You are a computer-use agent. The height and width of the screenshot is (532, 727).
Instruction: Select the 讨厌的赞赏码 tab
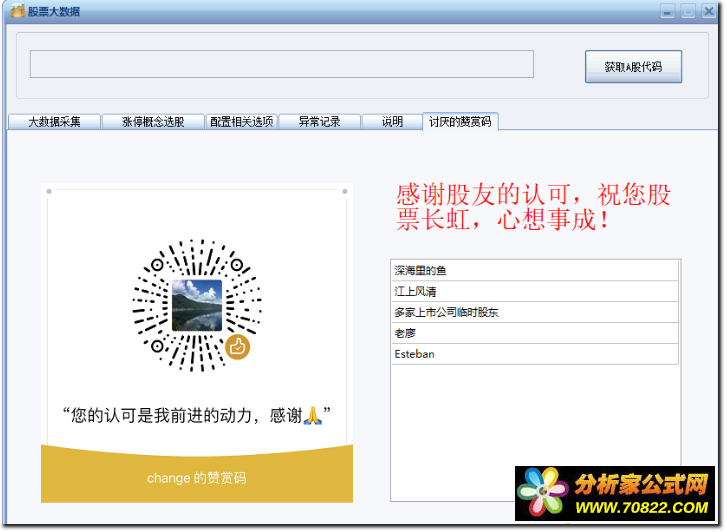click(460, 122)
